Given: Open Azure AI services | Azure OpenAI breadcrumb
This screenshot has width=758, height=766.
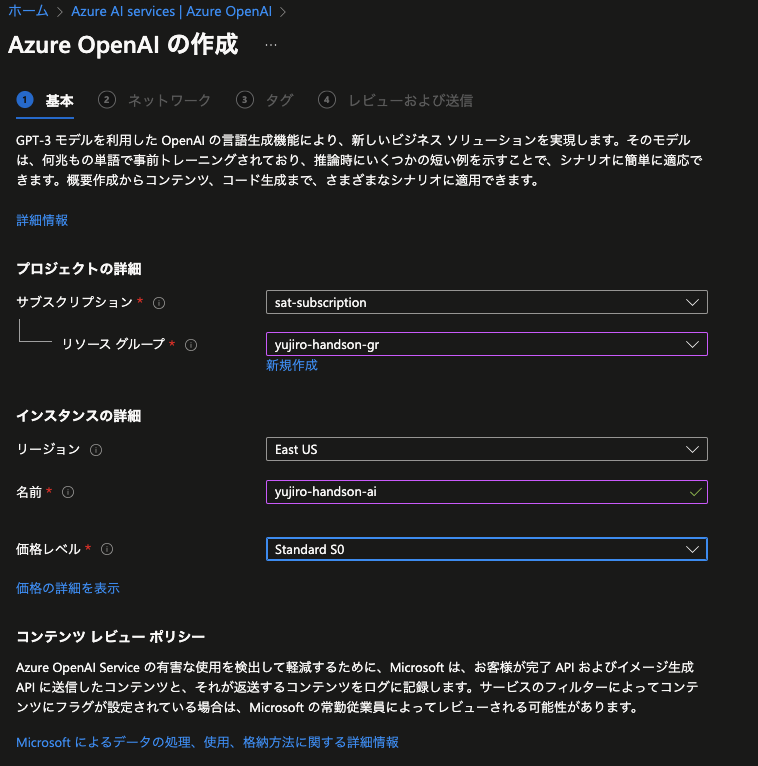Looking at the screenshot, I should coord(171,11).
